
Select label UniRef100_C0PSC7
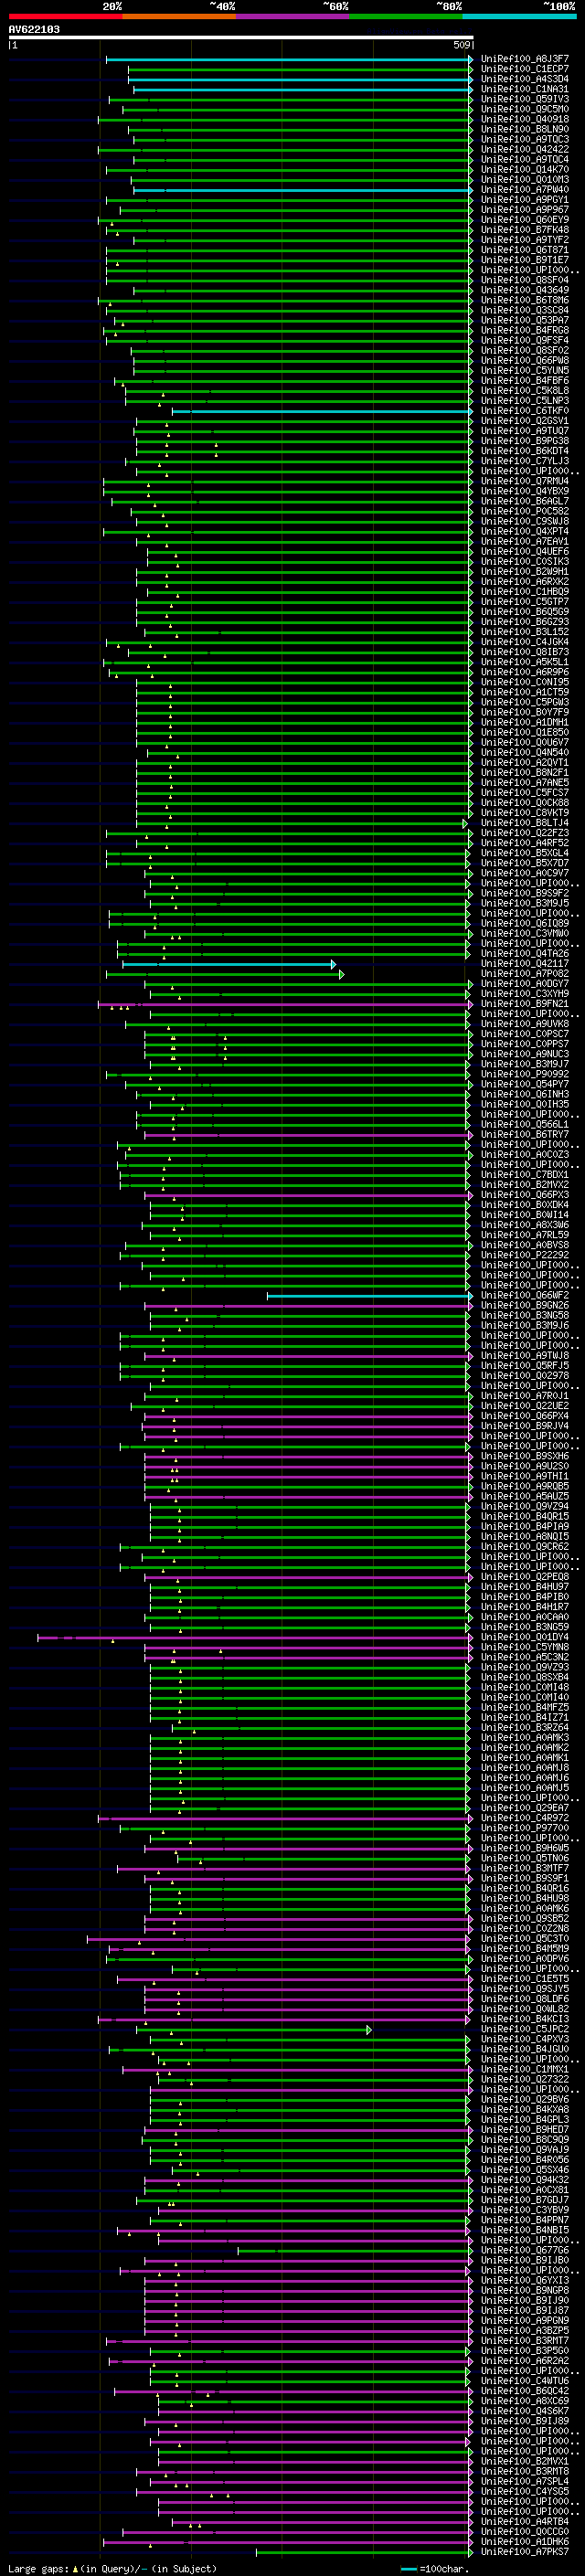point(525,1034)
